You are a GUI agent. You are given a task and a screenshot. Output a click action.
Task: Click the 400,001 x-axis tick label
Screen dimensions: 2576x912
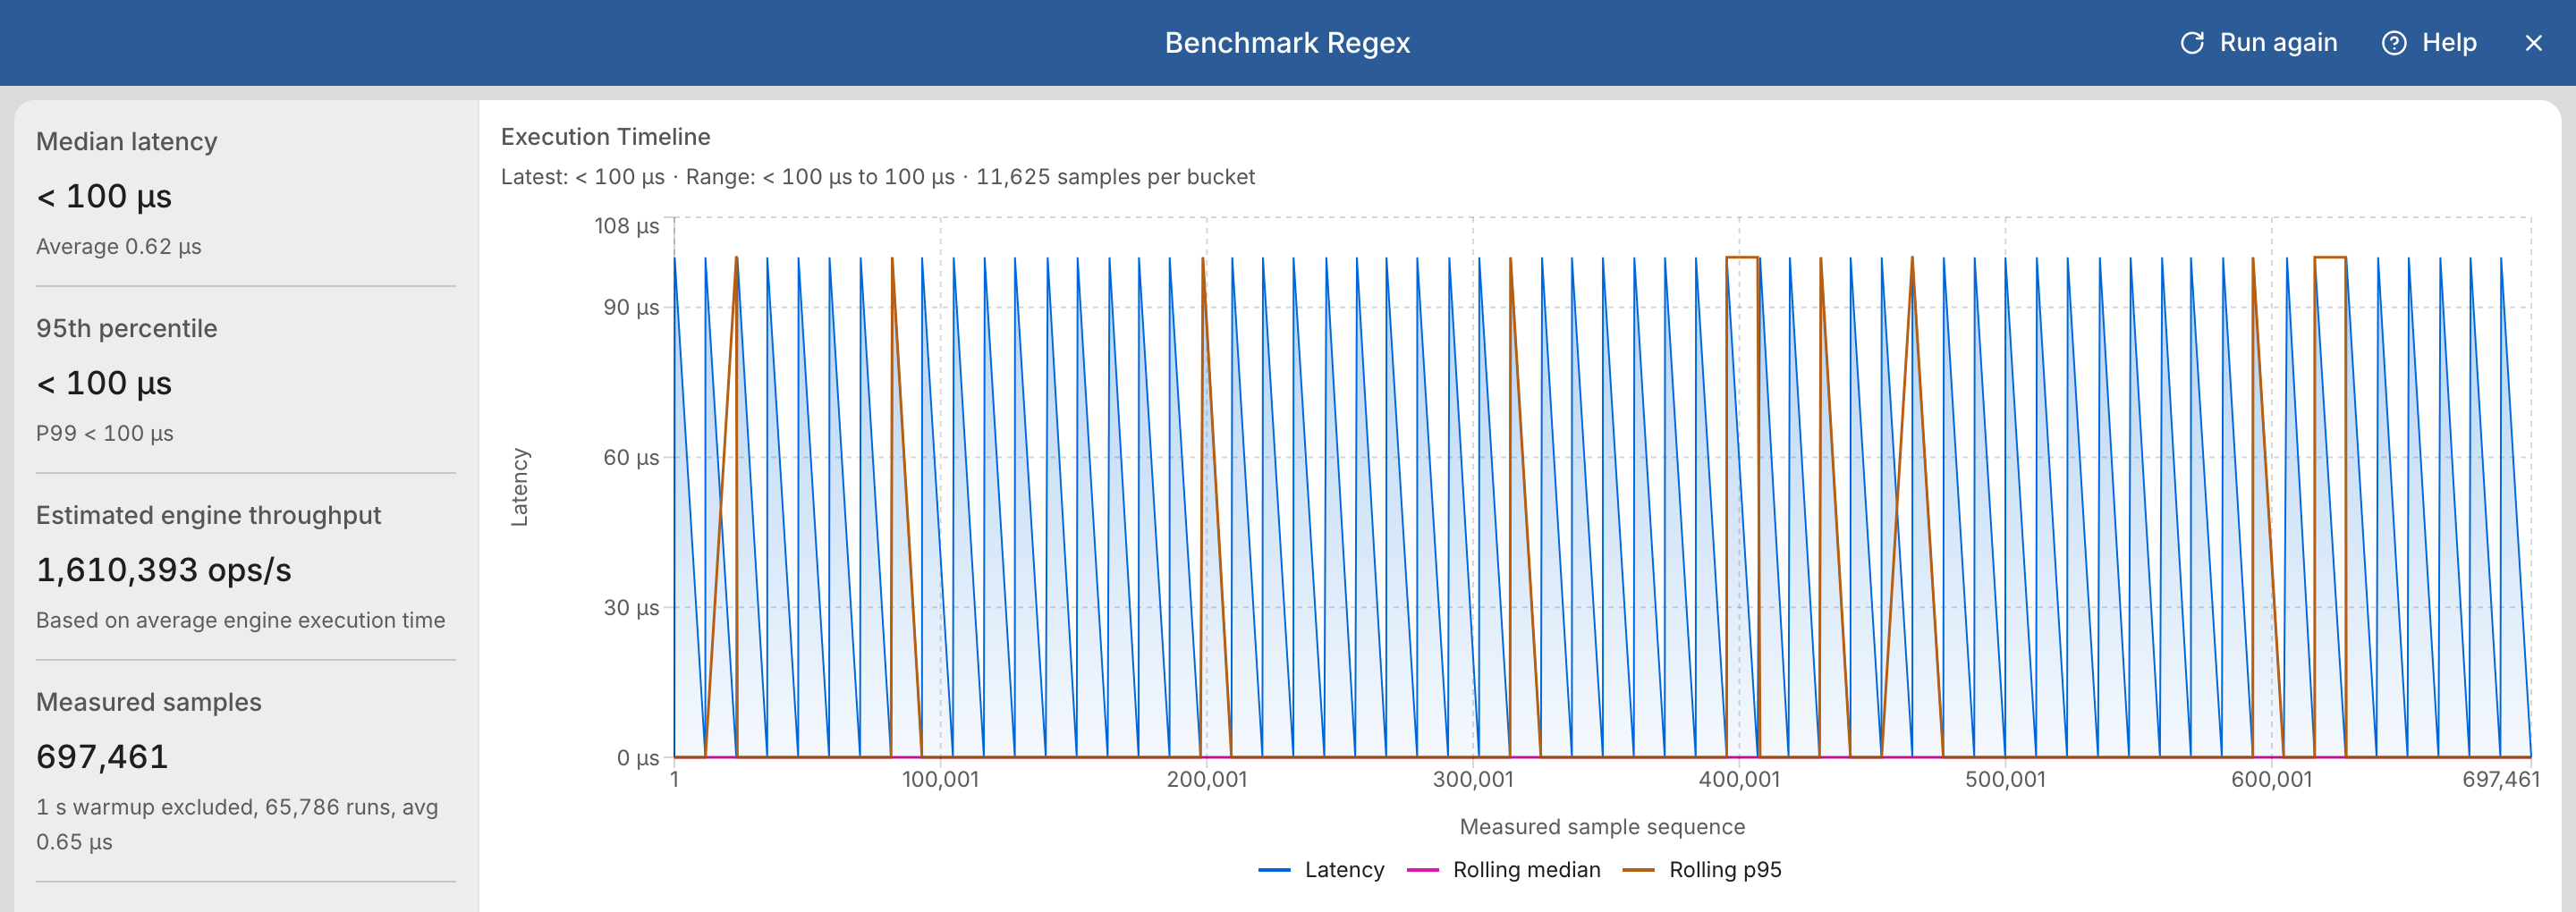pos(1739,779)
